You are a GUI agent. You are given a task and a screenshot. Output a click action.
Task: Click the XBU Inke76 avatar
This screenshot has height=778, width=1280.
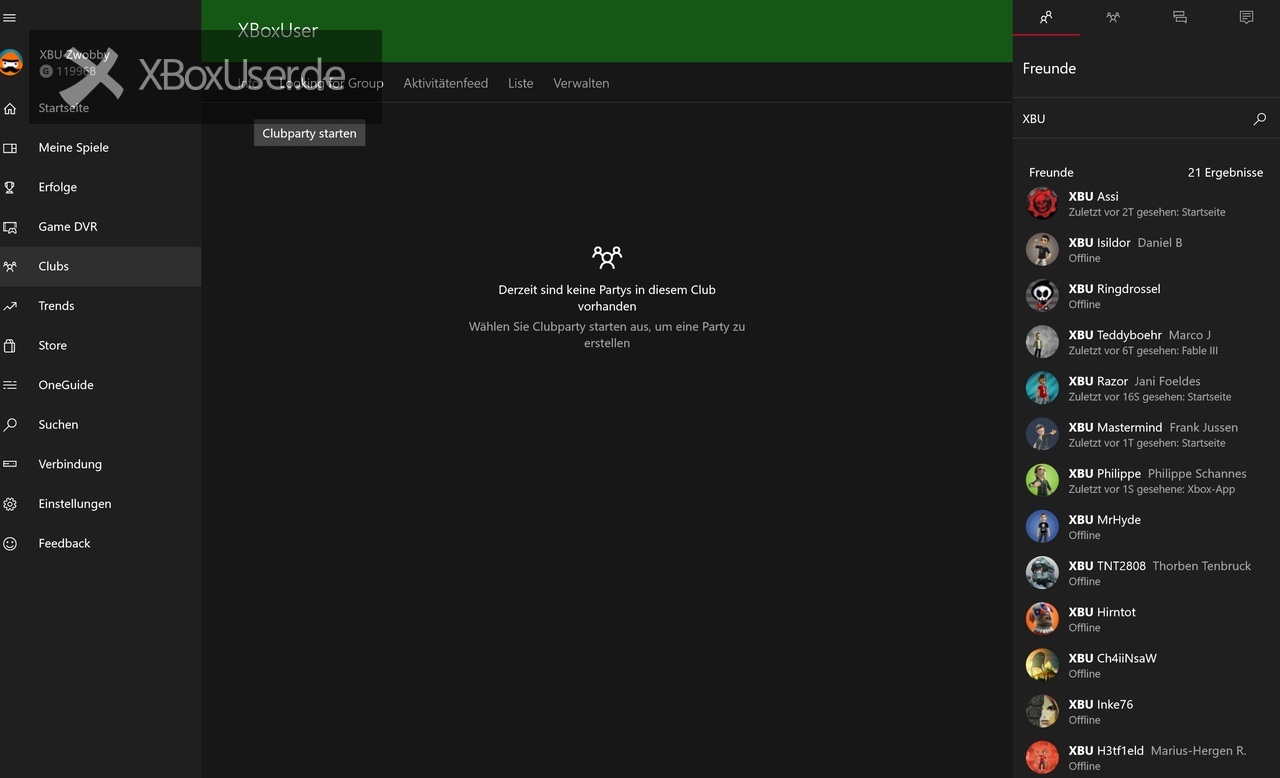[1042, 711]
